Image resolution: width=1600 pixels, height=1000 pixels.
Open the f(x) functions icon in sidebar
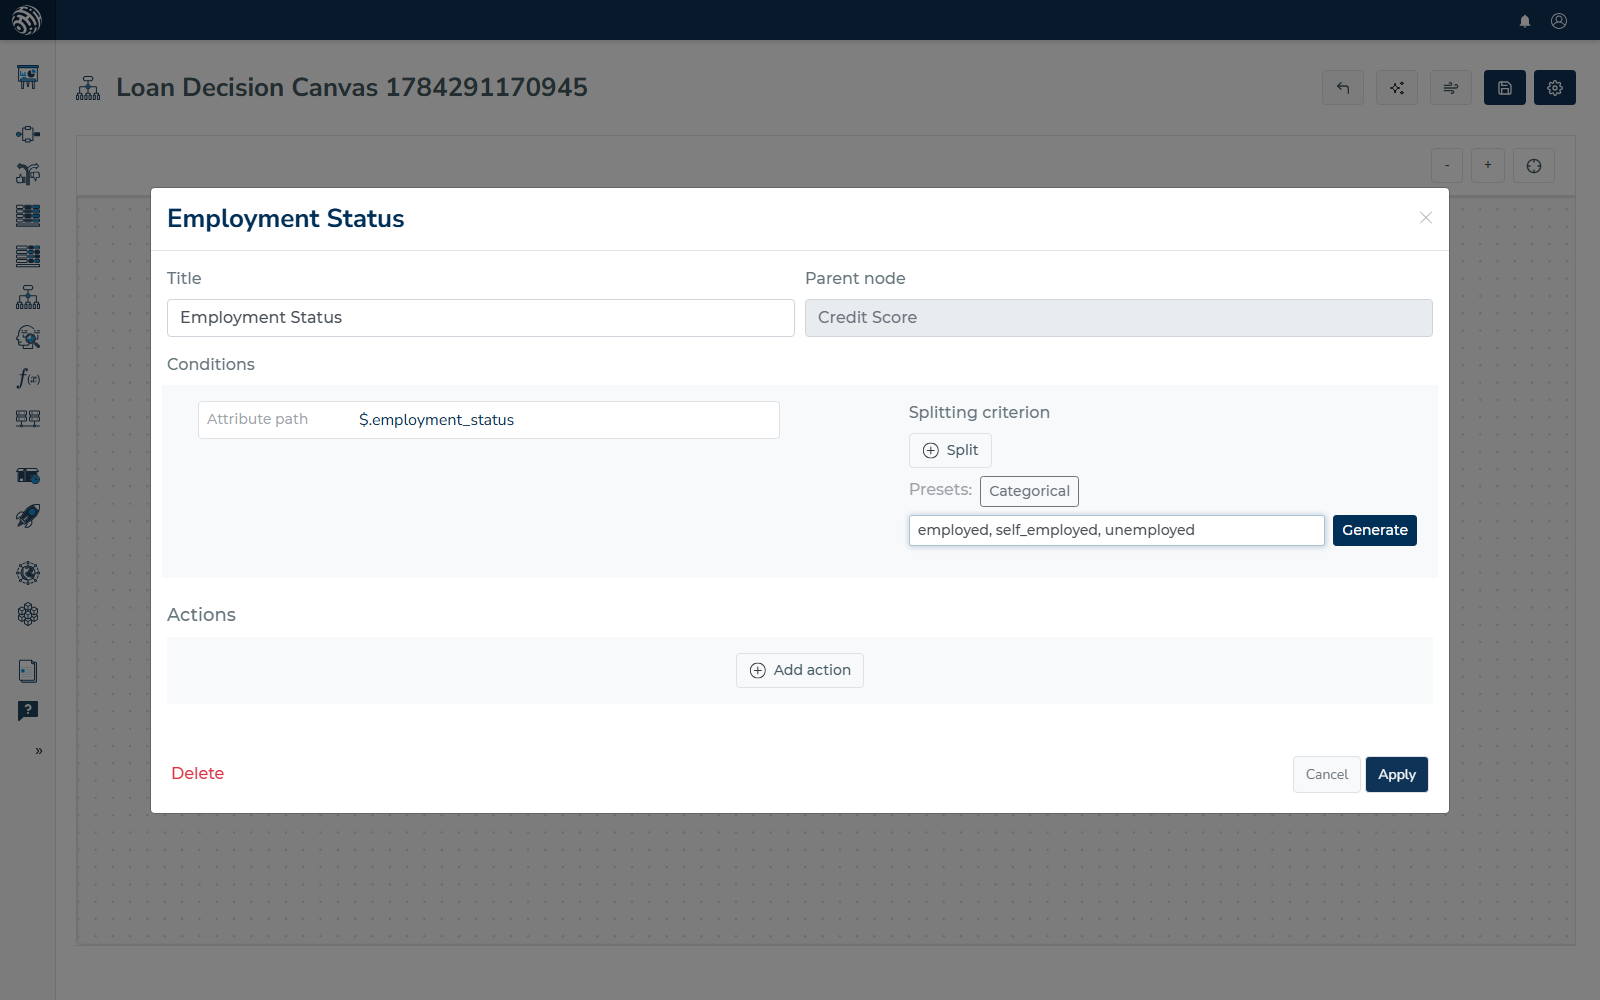click(x=28, y=378)
